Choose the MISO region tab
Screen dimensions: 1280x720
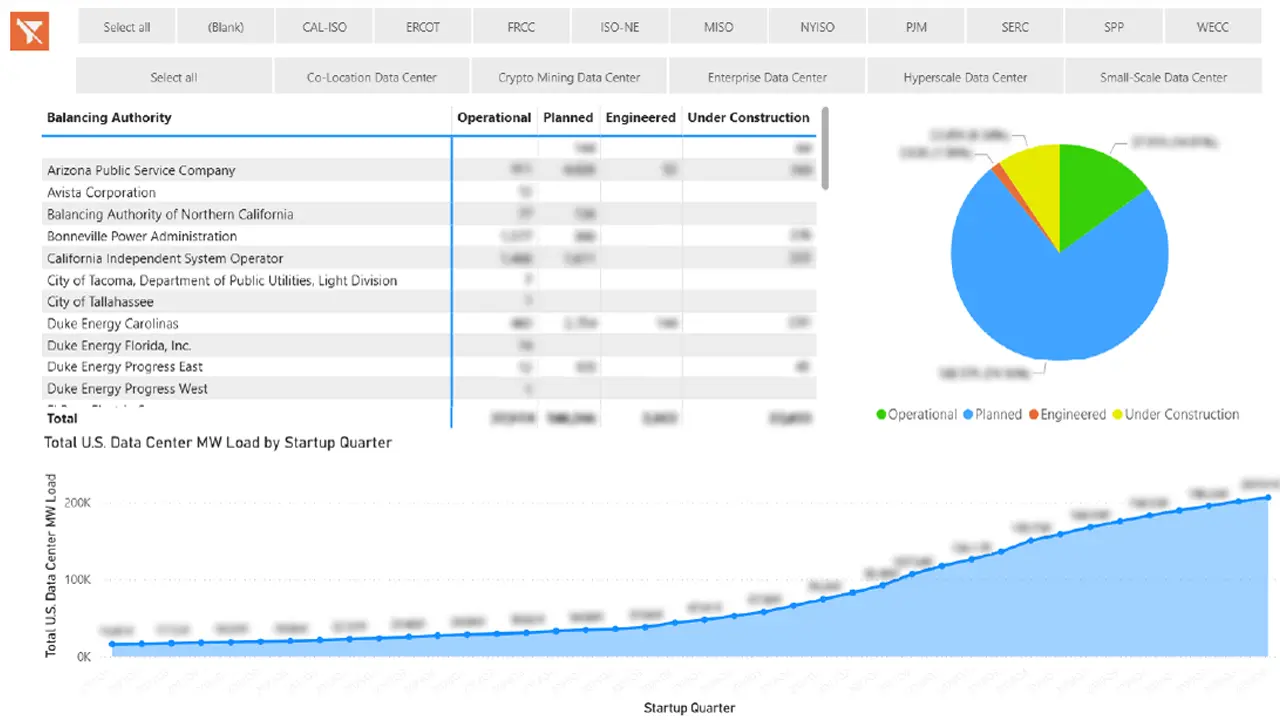click(718, 27)
